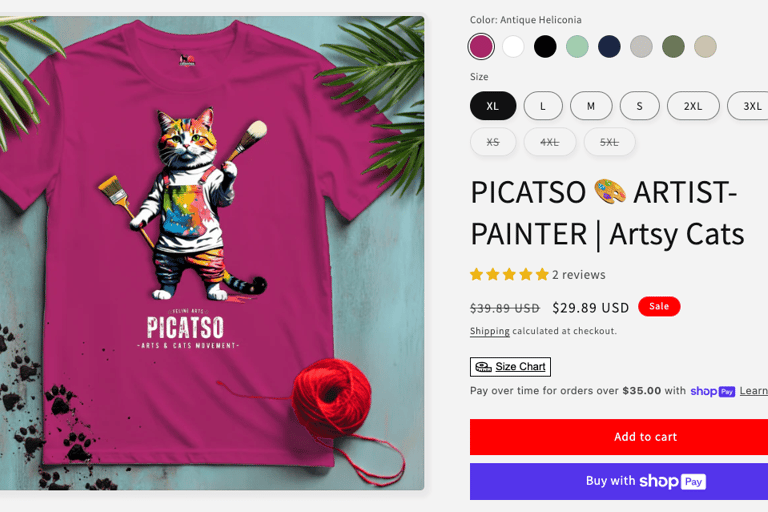Select size L option
The width and height of the screenshot is (768, 512).
coord(543,106)
